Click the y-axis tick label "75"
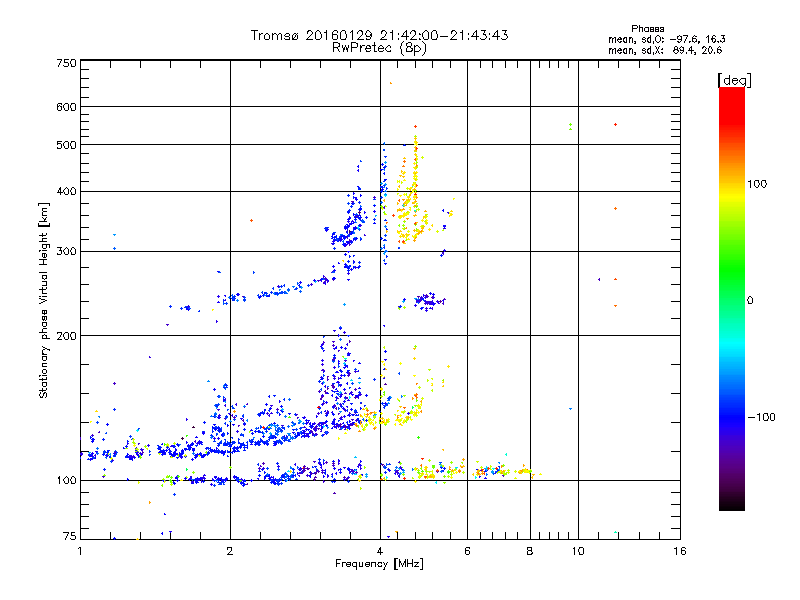 pyautogui.click(x=70, y=536)
